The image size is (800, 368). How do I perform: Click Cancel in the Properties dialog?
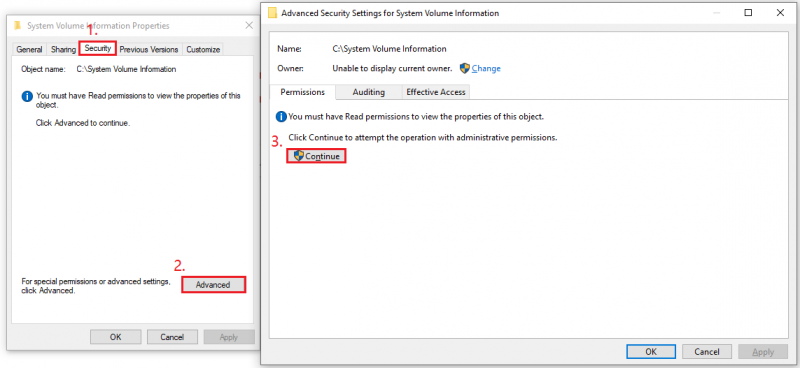(172, 337)
